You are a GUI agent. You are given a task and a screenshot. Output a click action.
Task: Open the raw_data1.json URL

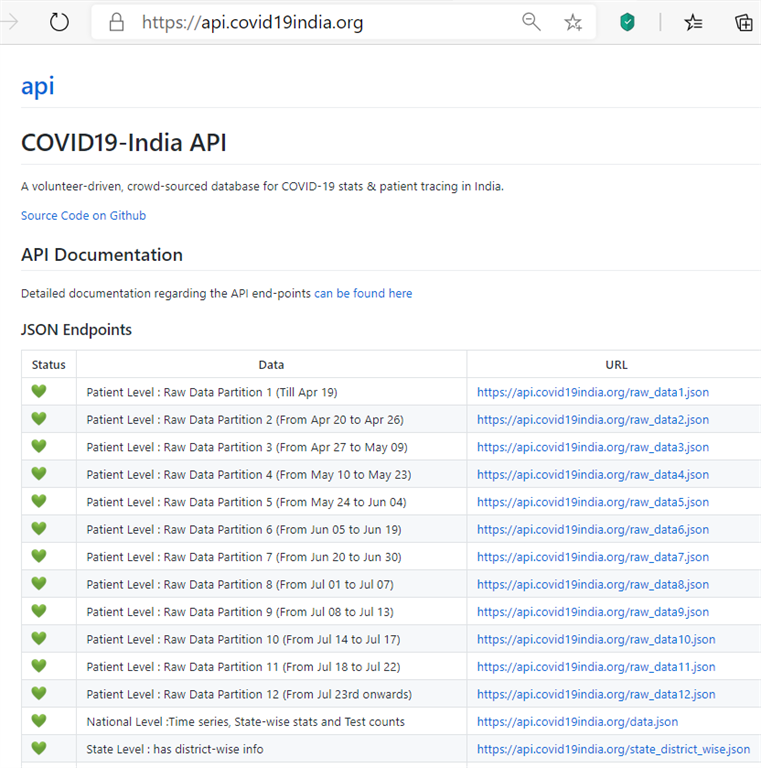pos(593,392)
